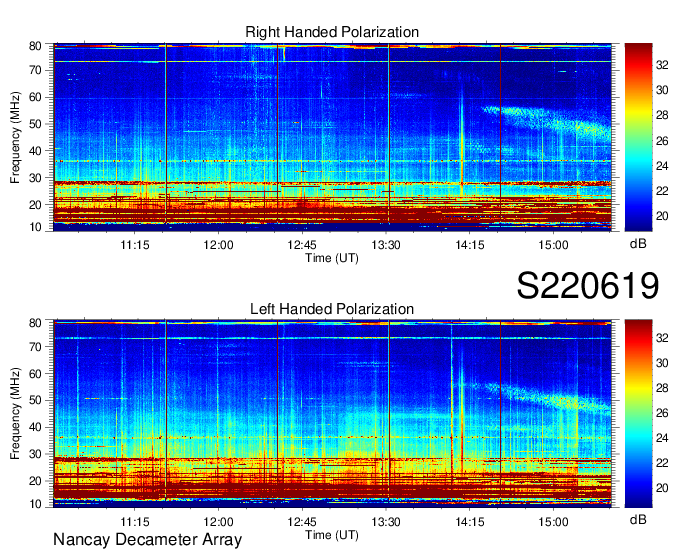
Task: Click the top color bar's 32 dB label
Action: click(x=662, y=65)
